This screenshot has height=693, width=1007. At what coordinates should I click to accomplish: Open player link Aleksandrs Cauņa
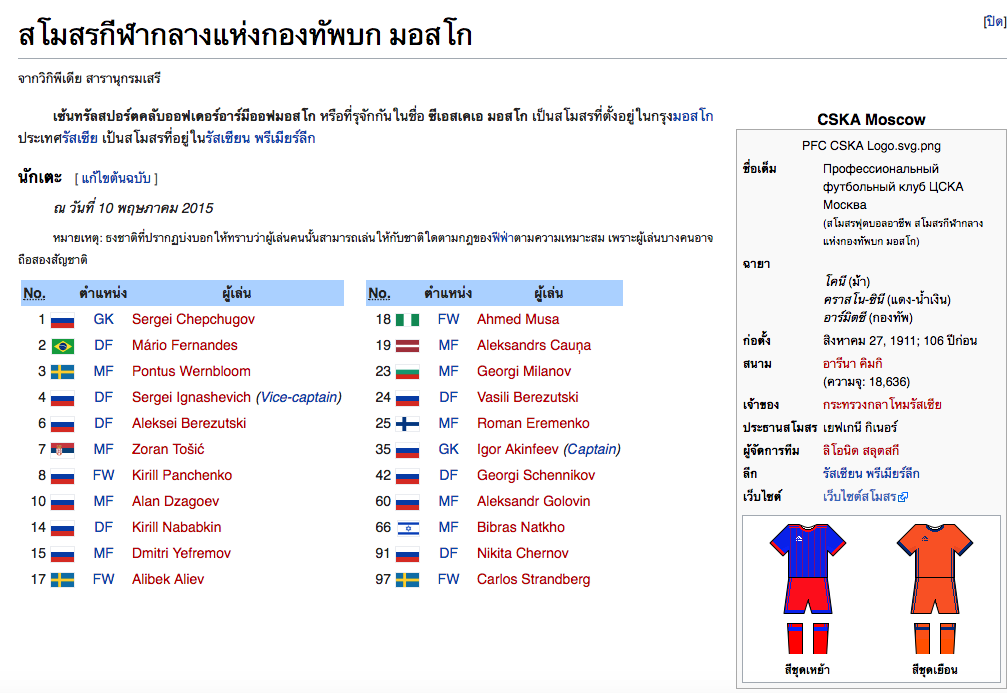coord(534,345)
